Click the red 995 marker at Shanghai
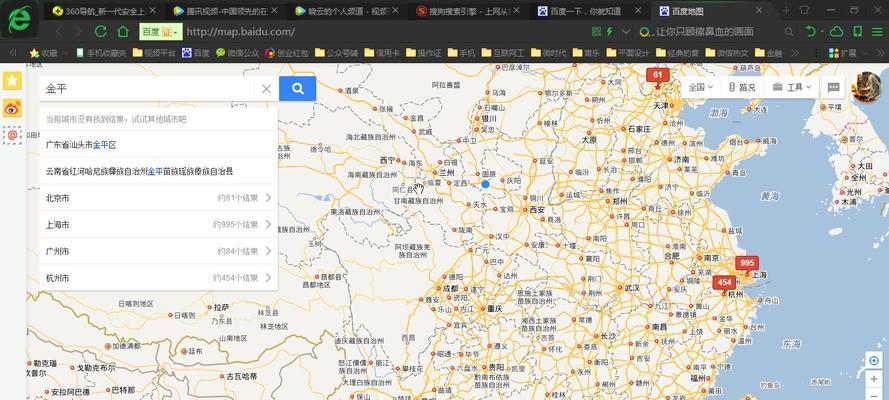The height and width of the screenshot is (400, 889). [x=747, y=263]
